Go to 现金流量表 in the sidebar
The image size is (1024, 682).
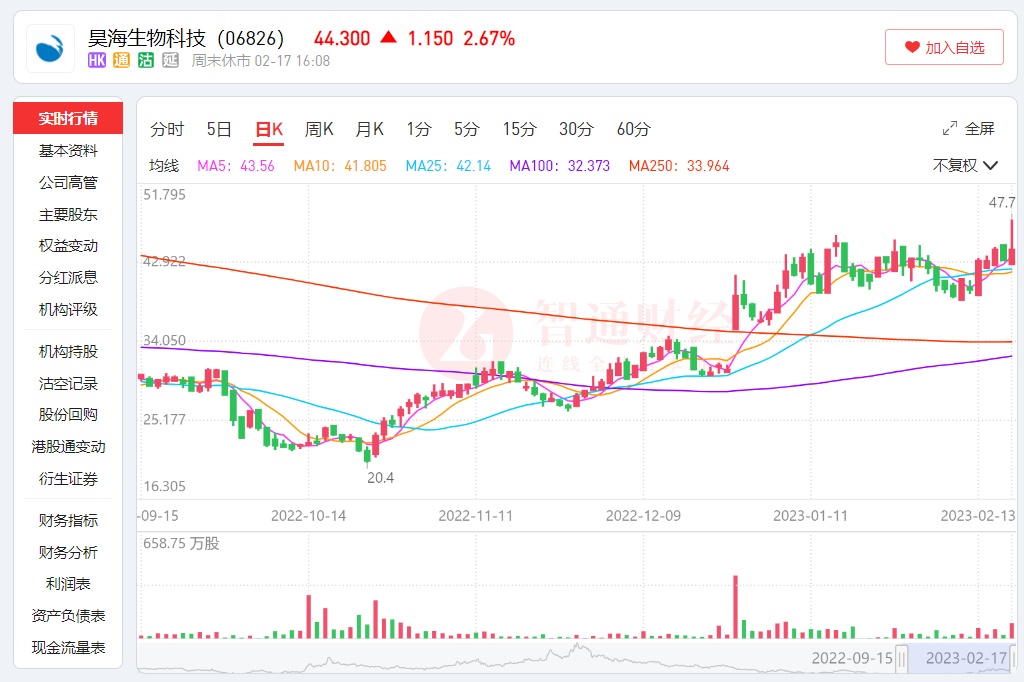click(x=68, y=647)
